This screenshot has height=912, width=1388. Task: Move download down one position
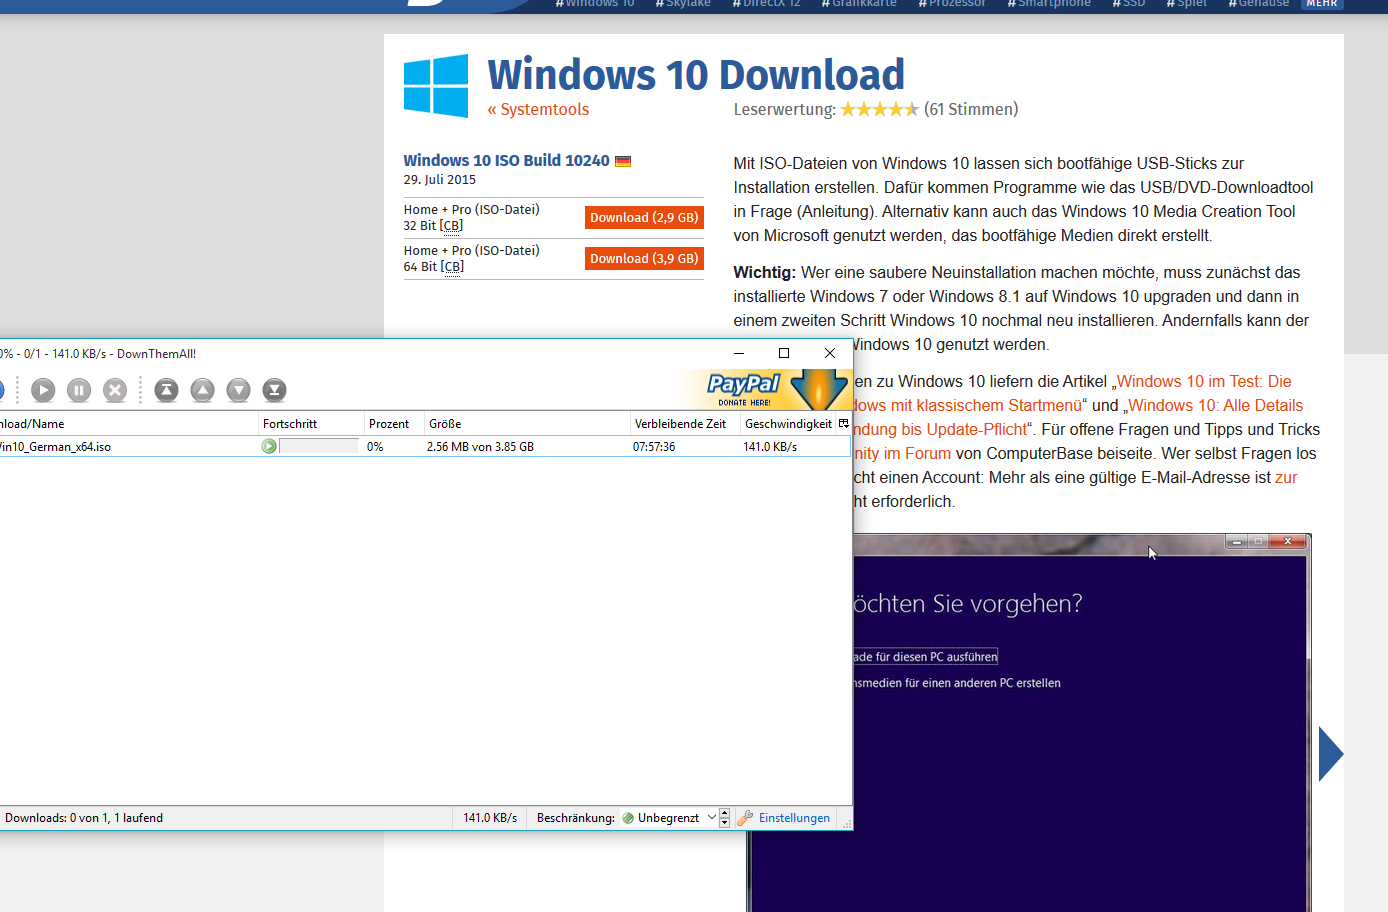point(238,390)
